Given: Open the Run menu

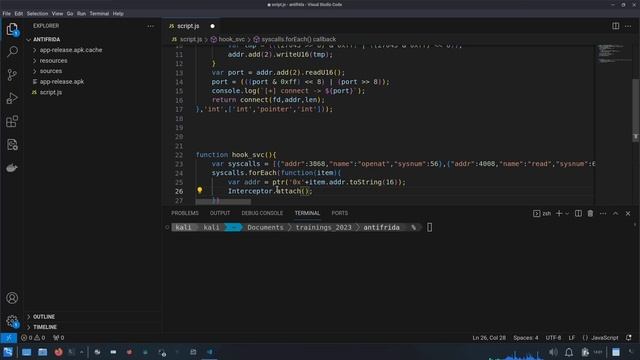Looking at the screenshot, I should coord(82,13).
